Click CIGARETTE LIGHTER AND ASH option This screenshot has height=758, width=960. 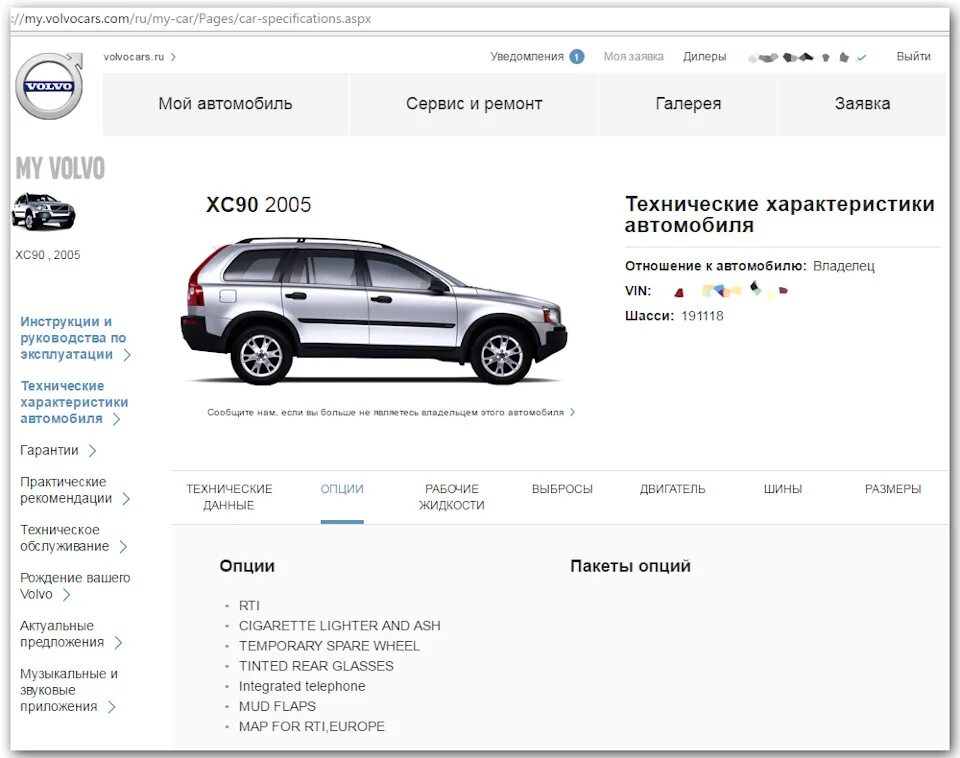pos(340,626)
